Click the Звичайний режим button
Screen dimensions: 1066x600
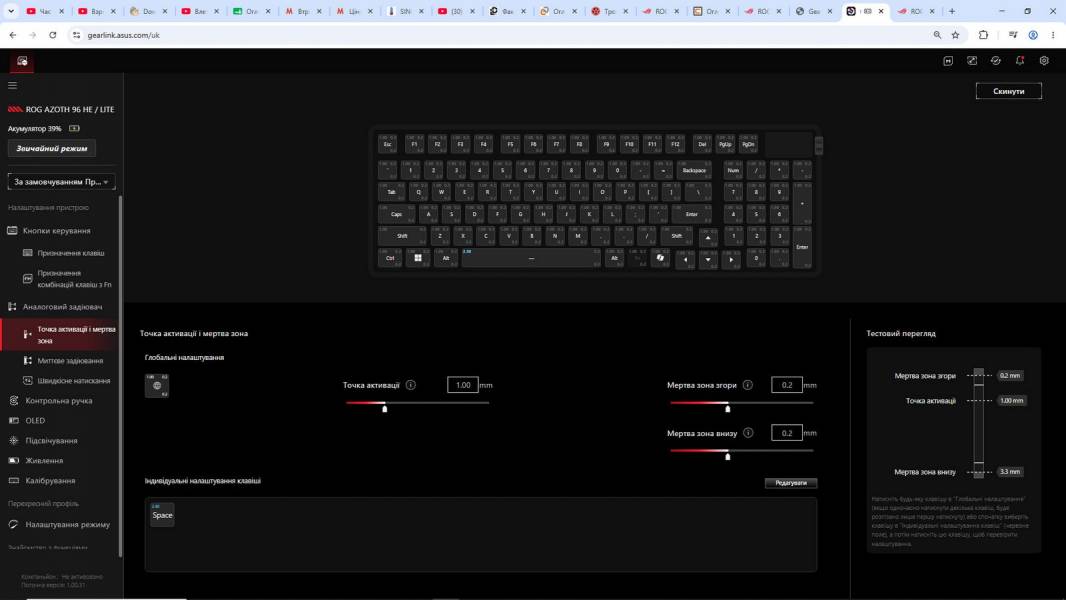52,148
